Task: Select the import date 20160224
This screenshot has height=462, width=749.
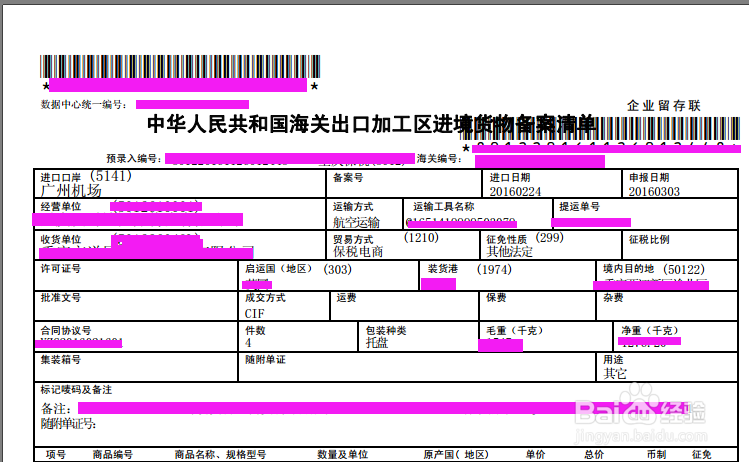Action: tap(515, 192)
